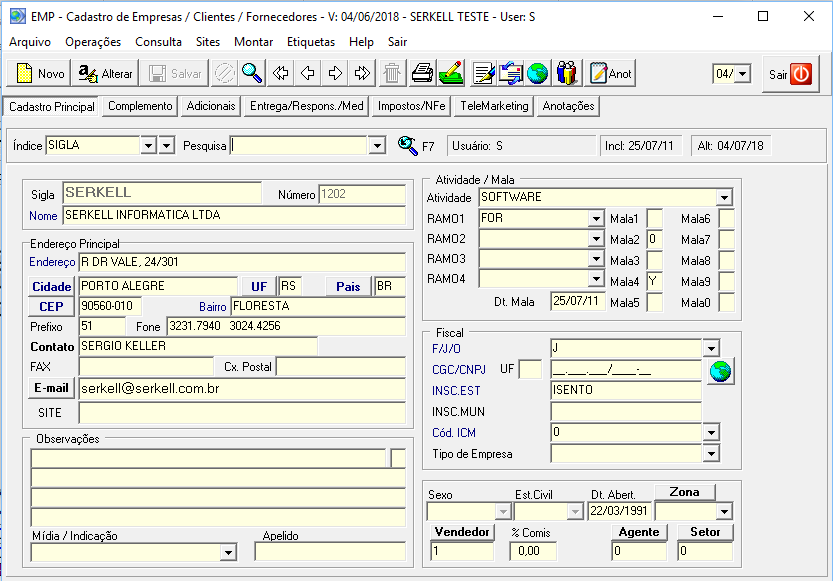Click the notepad with pen toolbar icon
Image resolution: width=833 pixels, height=581 pixels.
[x=483, y=73]
